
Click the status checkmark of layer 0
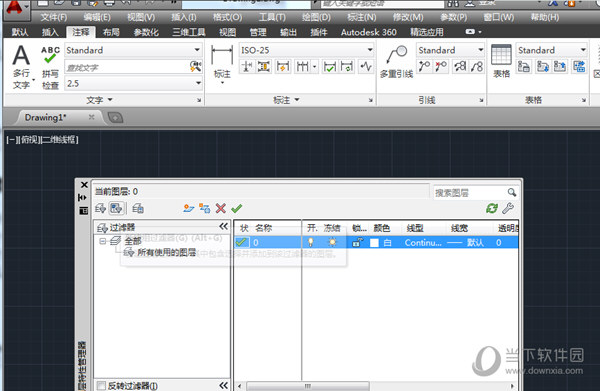click(241, 242)
